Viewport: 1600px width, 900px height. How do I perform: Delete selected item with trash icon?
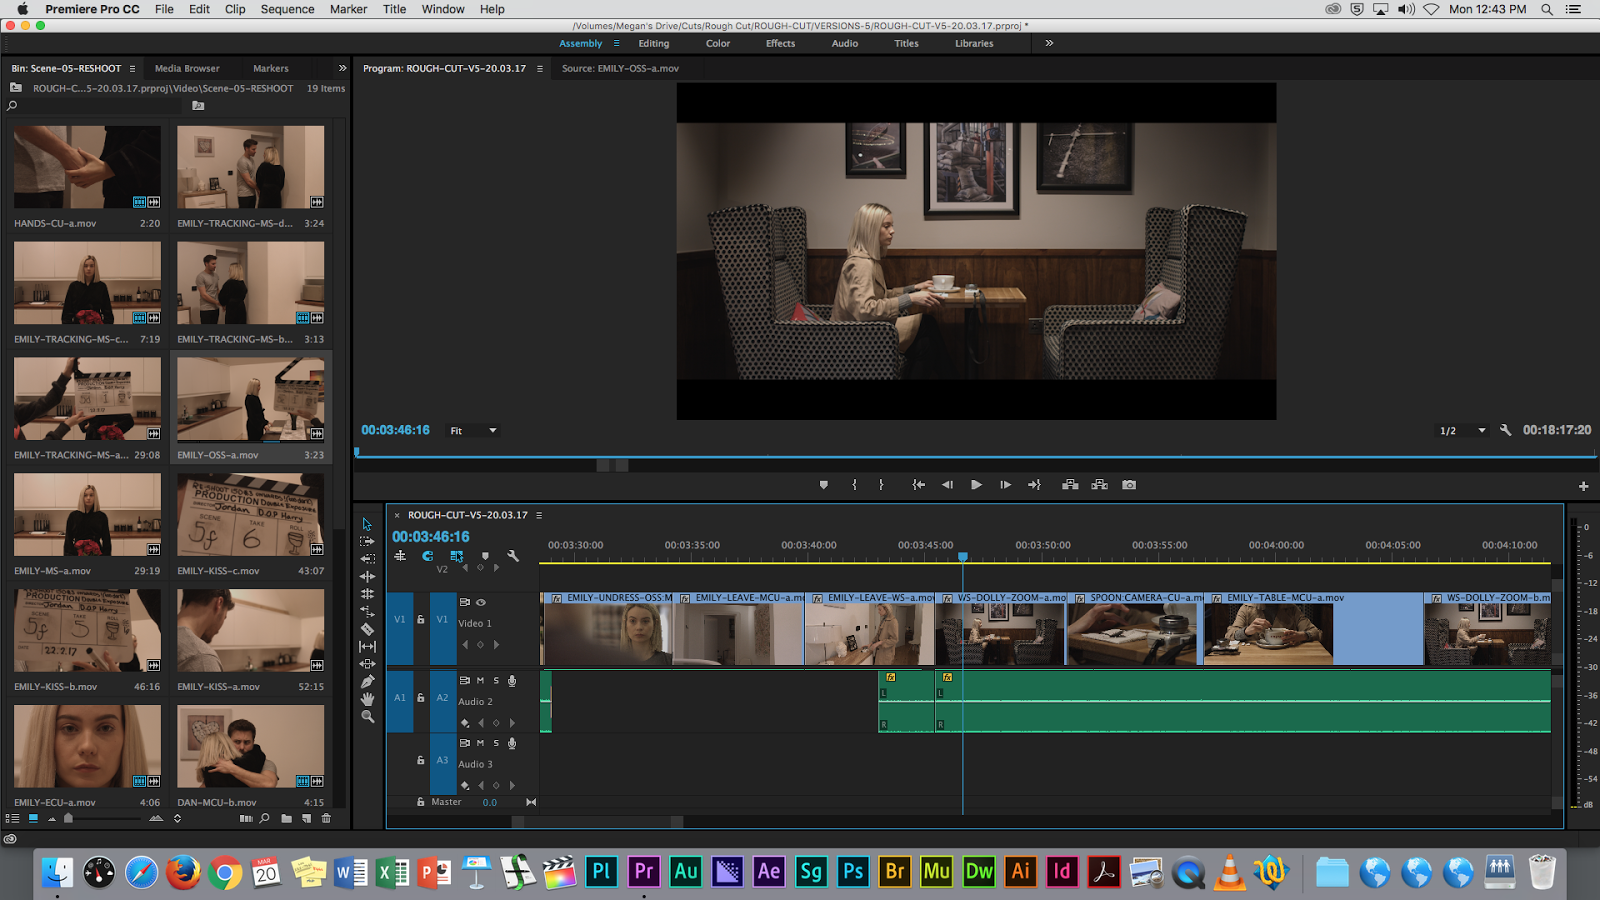[x=326, y=818]
